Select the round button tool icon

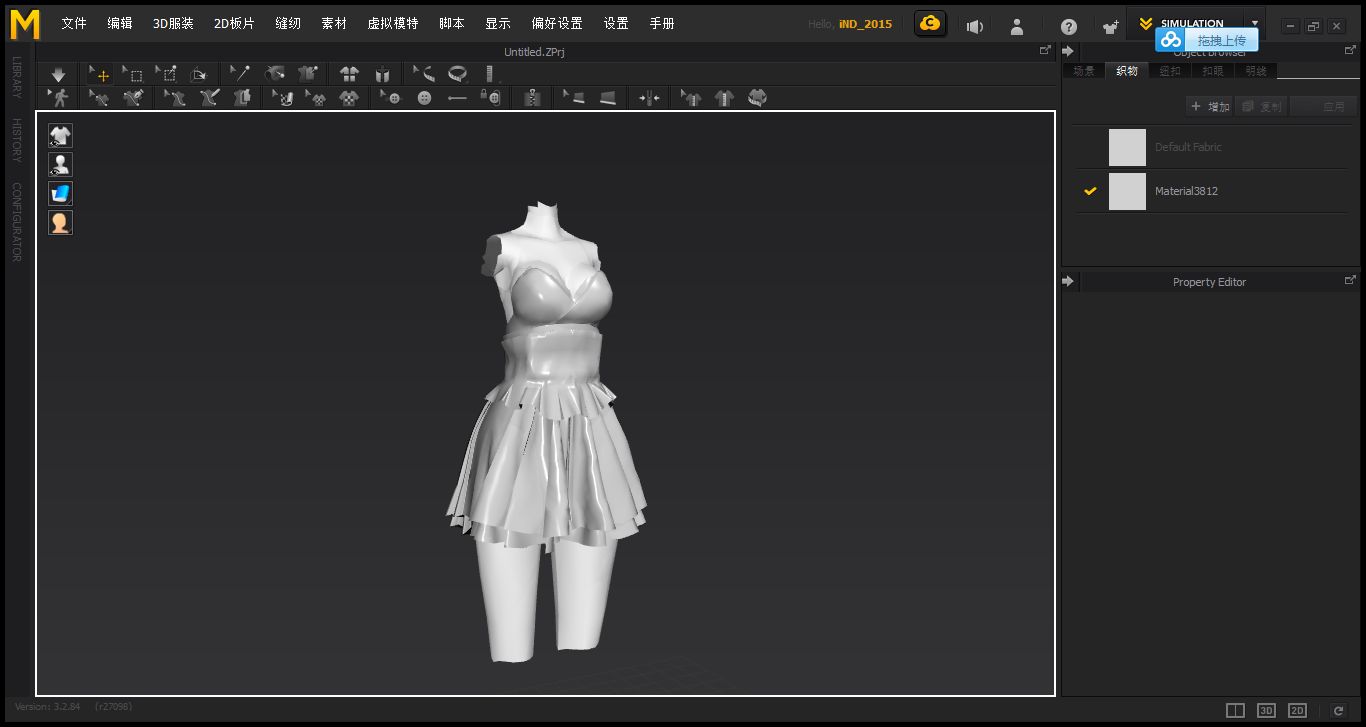pos(424,98)
